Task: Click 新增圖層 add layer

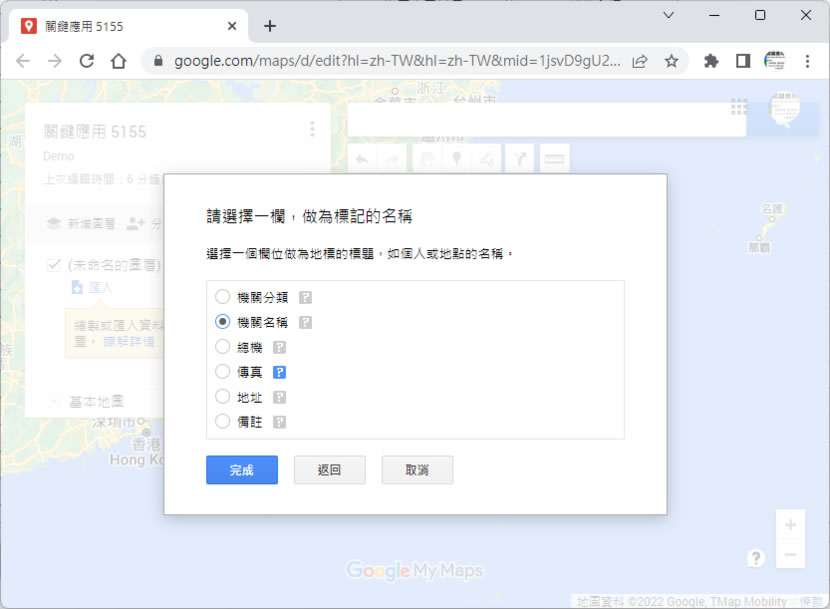Action: pyautogui.click(x=81, y=223)
